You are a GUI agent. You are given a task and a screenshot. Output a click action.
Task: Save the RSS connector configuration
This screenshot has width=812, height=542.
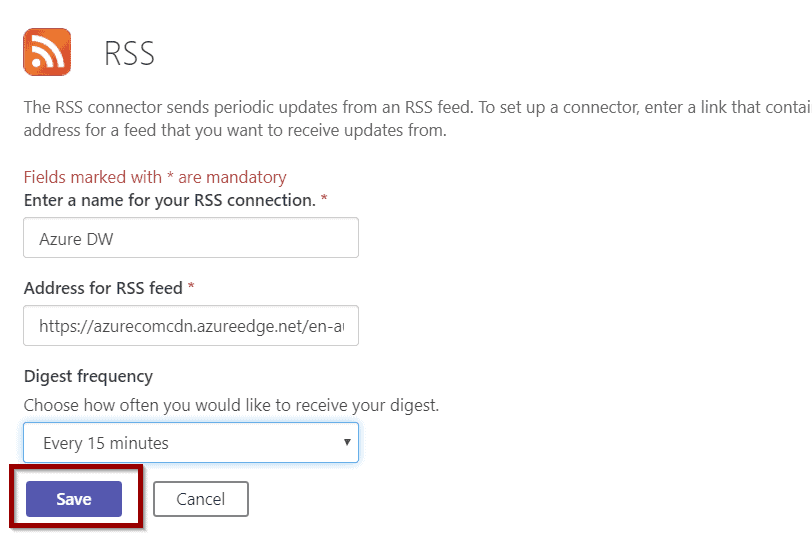coord(74,499)
